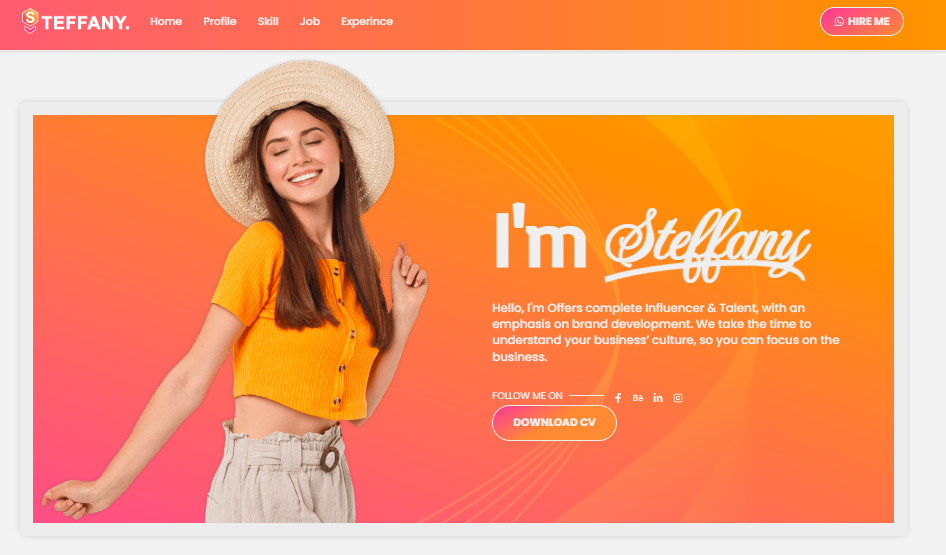This screenshot has height=555, width=946.
Task: Open the Experince menu item
Action: [x=367, y=21]
